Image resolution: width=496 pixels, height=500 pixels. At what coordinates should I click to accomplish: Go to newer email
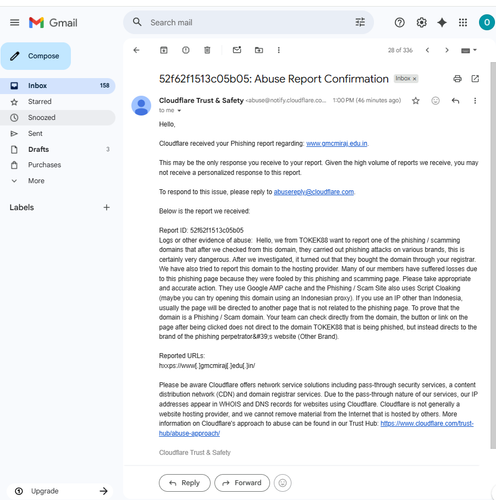tap(427, 50)
